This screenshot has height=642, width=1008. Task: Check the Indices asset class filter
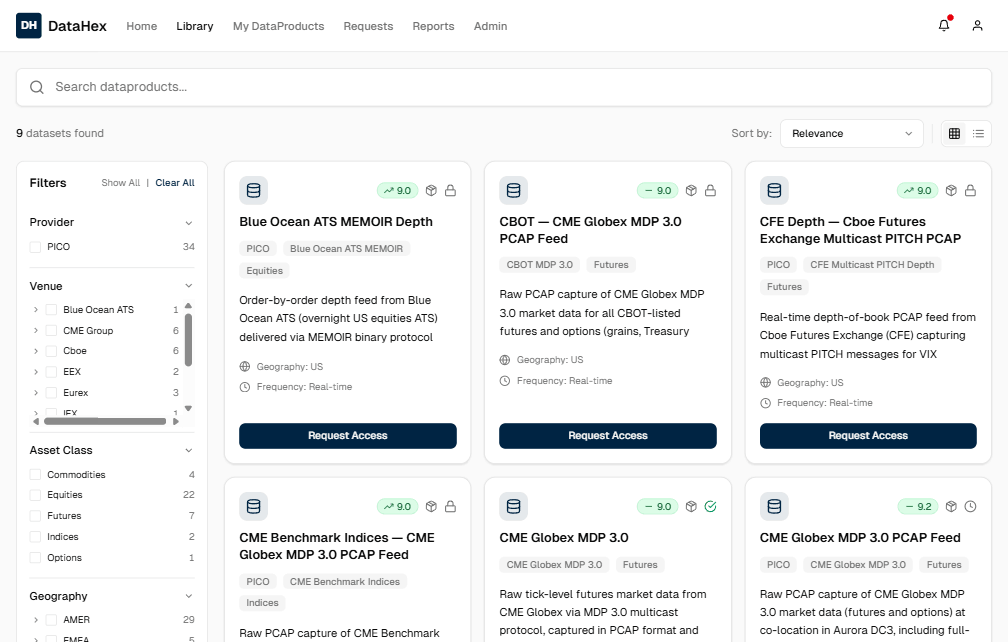[x=35, y=537]
